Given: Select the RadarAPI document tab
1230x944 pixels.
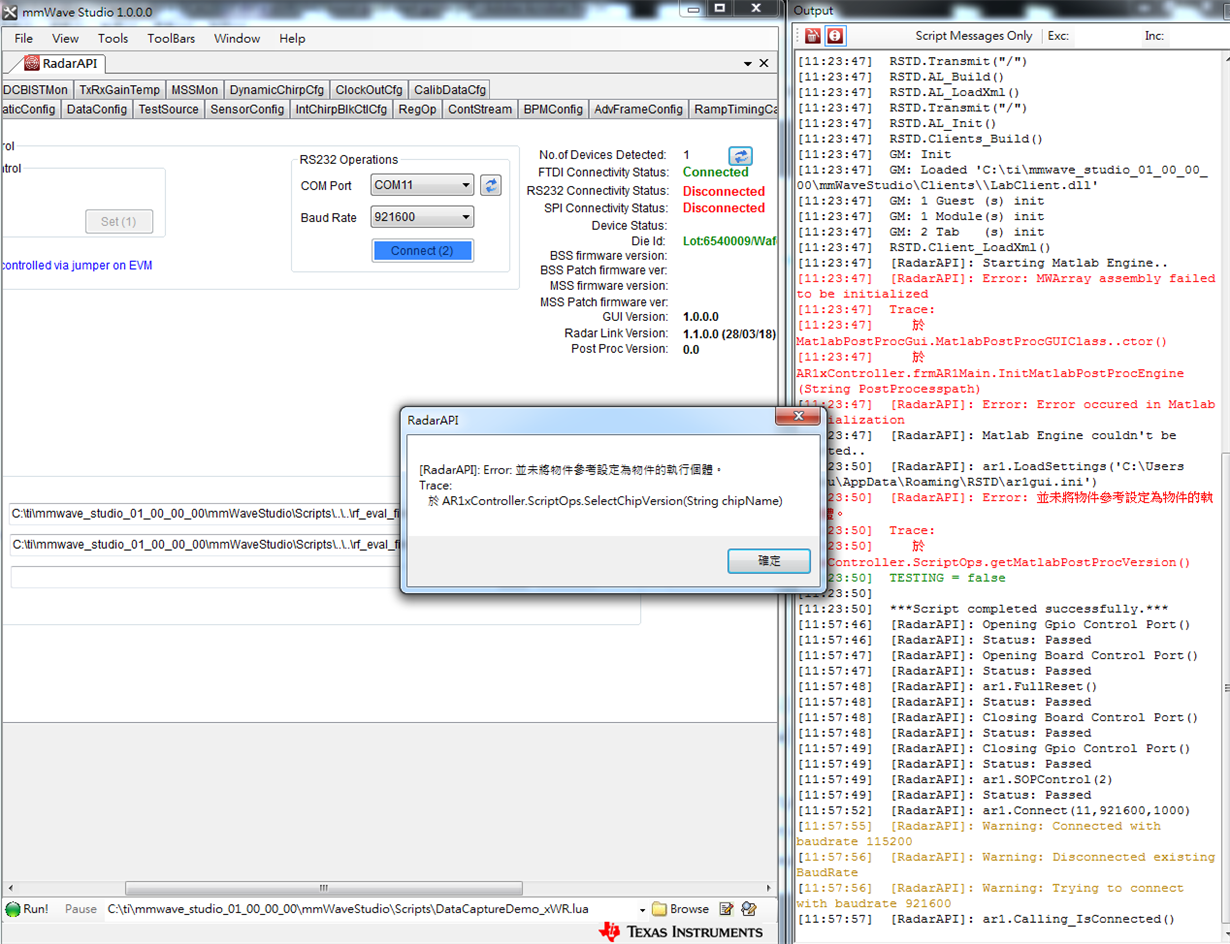Looking at the screenshot, I should pos(62,63).
